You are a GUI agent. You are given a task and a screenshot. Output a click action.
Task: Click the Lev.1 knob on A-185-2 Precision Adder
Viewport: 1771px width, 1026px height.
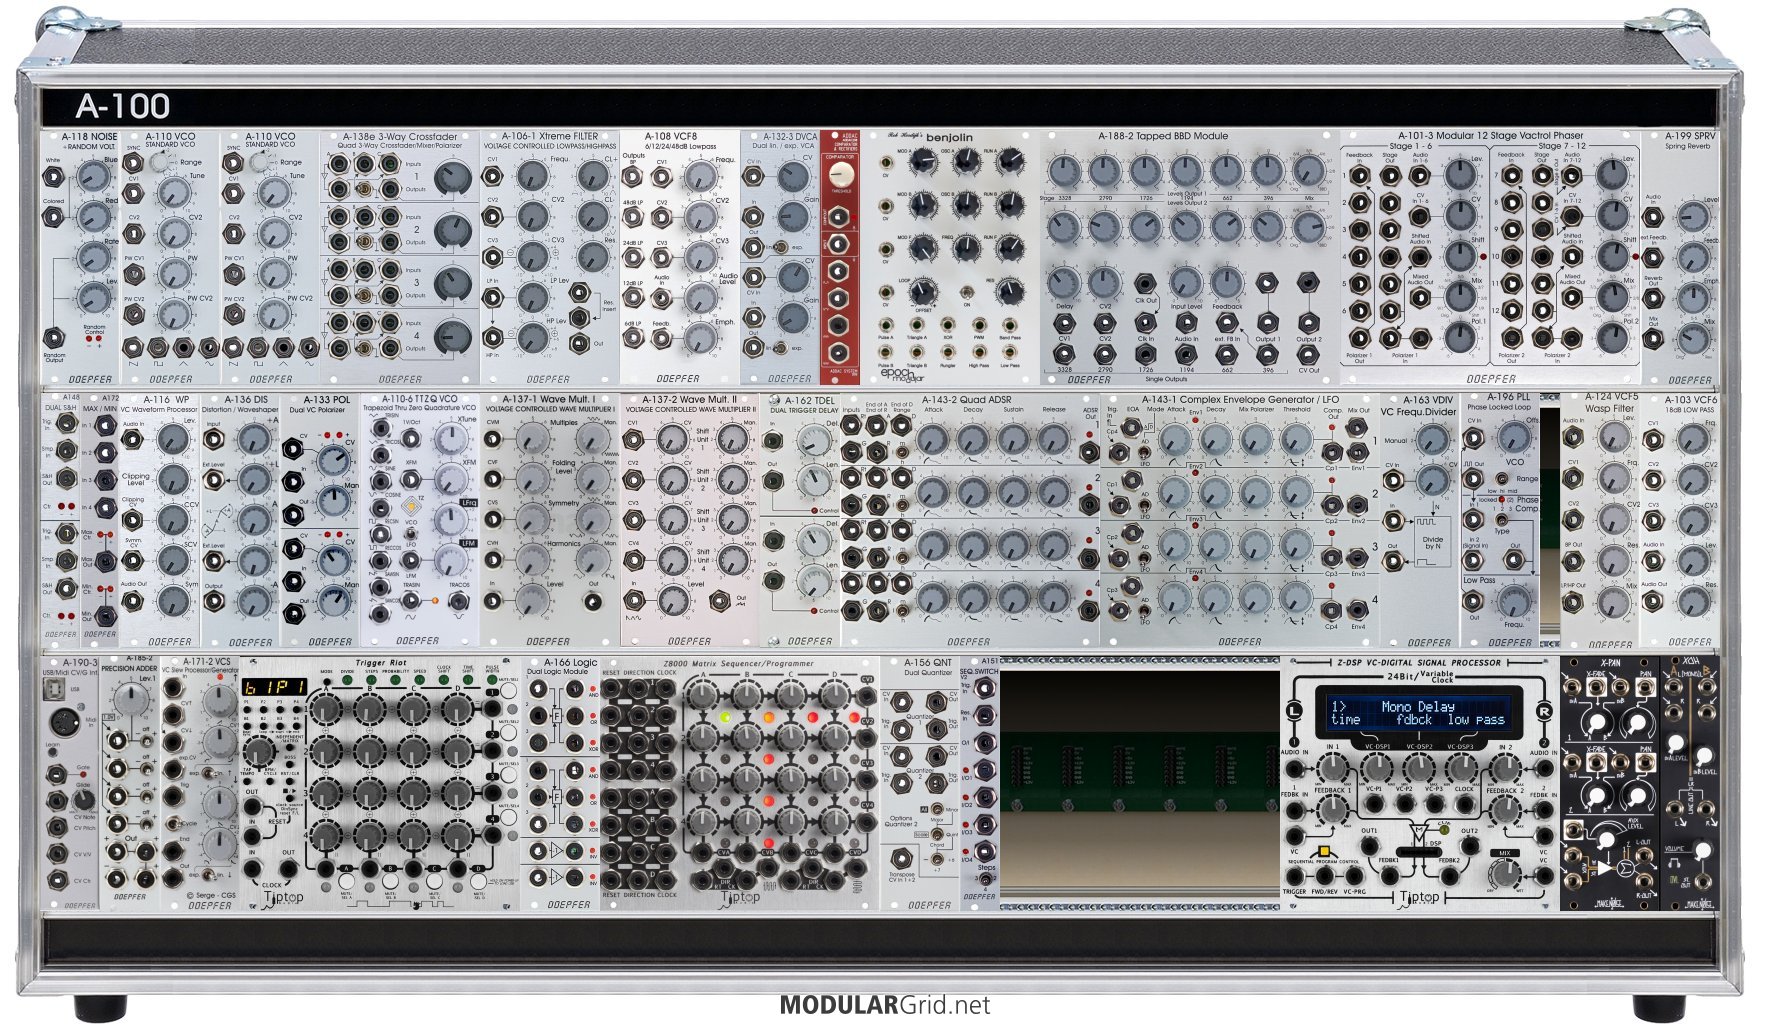(131, 701)
